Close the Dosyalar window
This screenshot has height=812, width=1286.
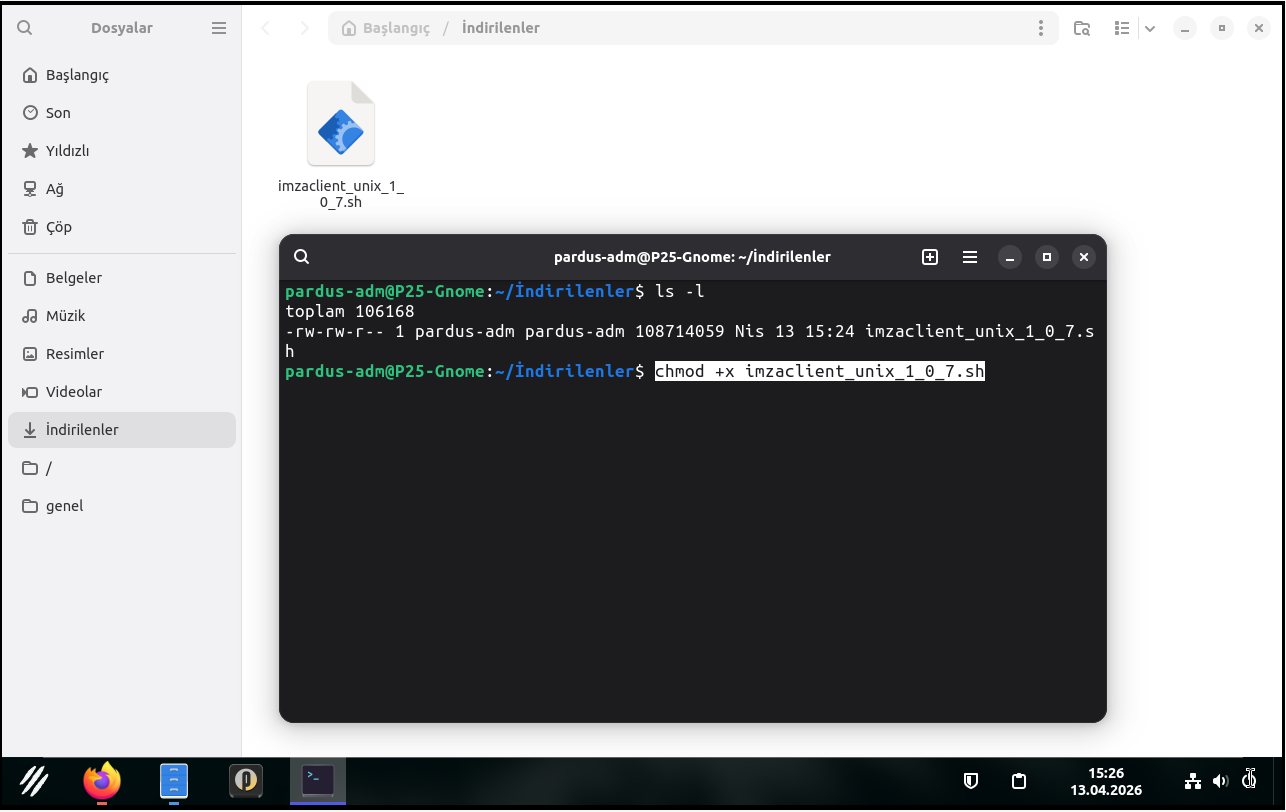tap(1259, 28)
